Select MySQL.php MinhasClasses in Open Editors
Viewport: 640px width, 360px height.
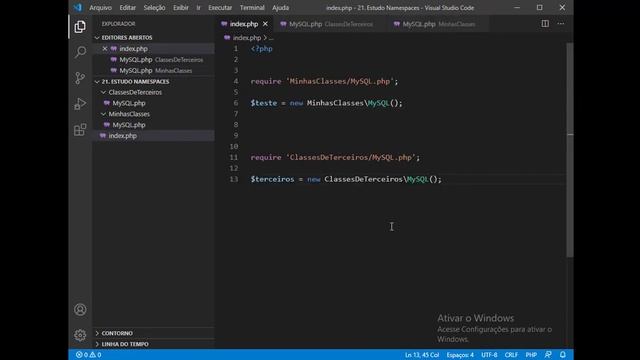153,71
